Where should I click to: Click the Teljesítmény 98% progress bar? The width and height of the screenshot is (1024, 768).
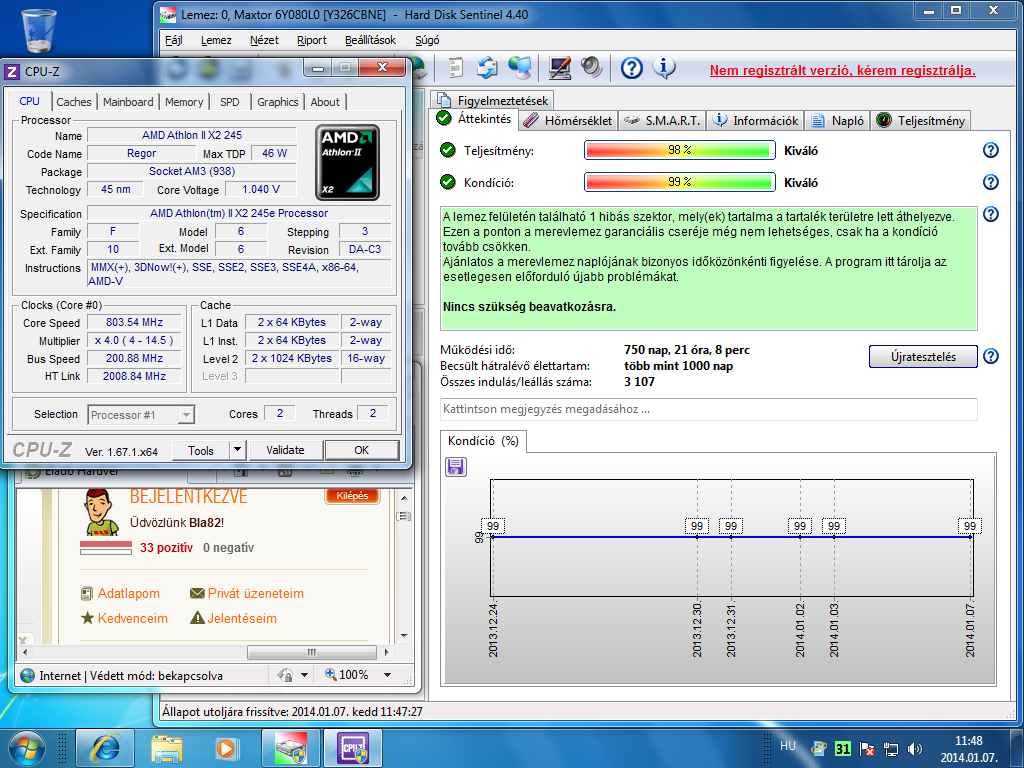click(x=679, y=150)
